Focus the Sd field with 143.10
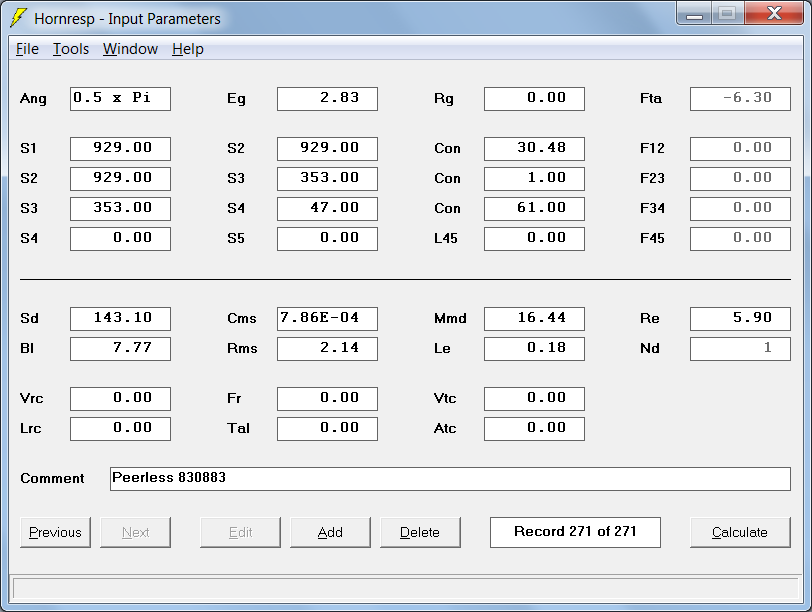The image size is (812, 612). (x=120, y=319)
